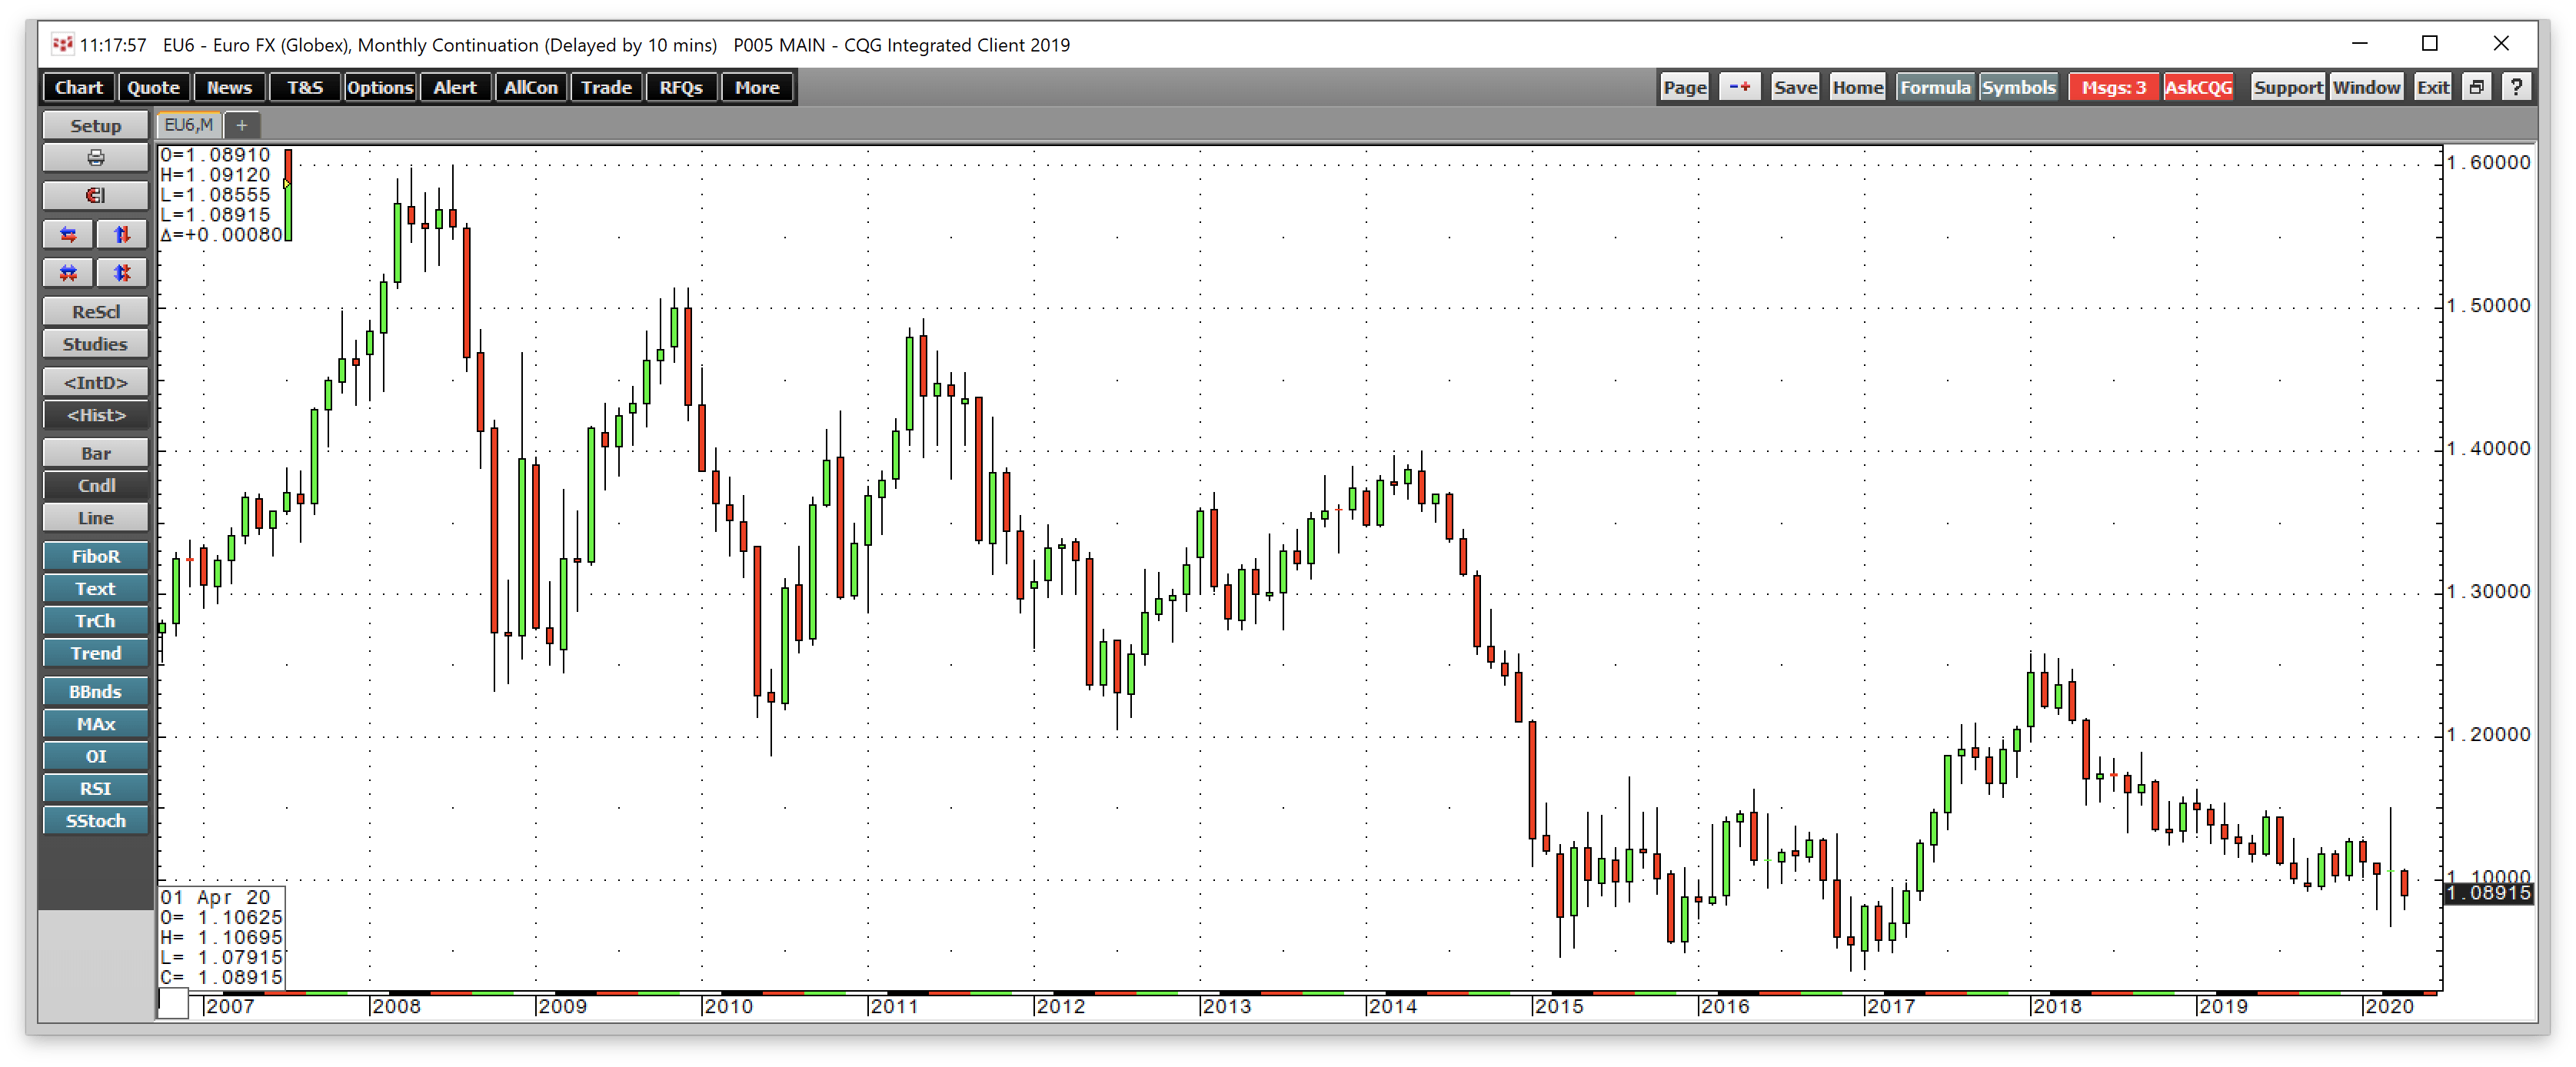
Task: Open the More menu
Action: click(757, 87)
